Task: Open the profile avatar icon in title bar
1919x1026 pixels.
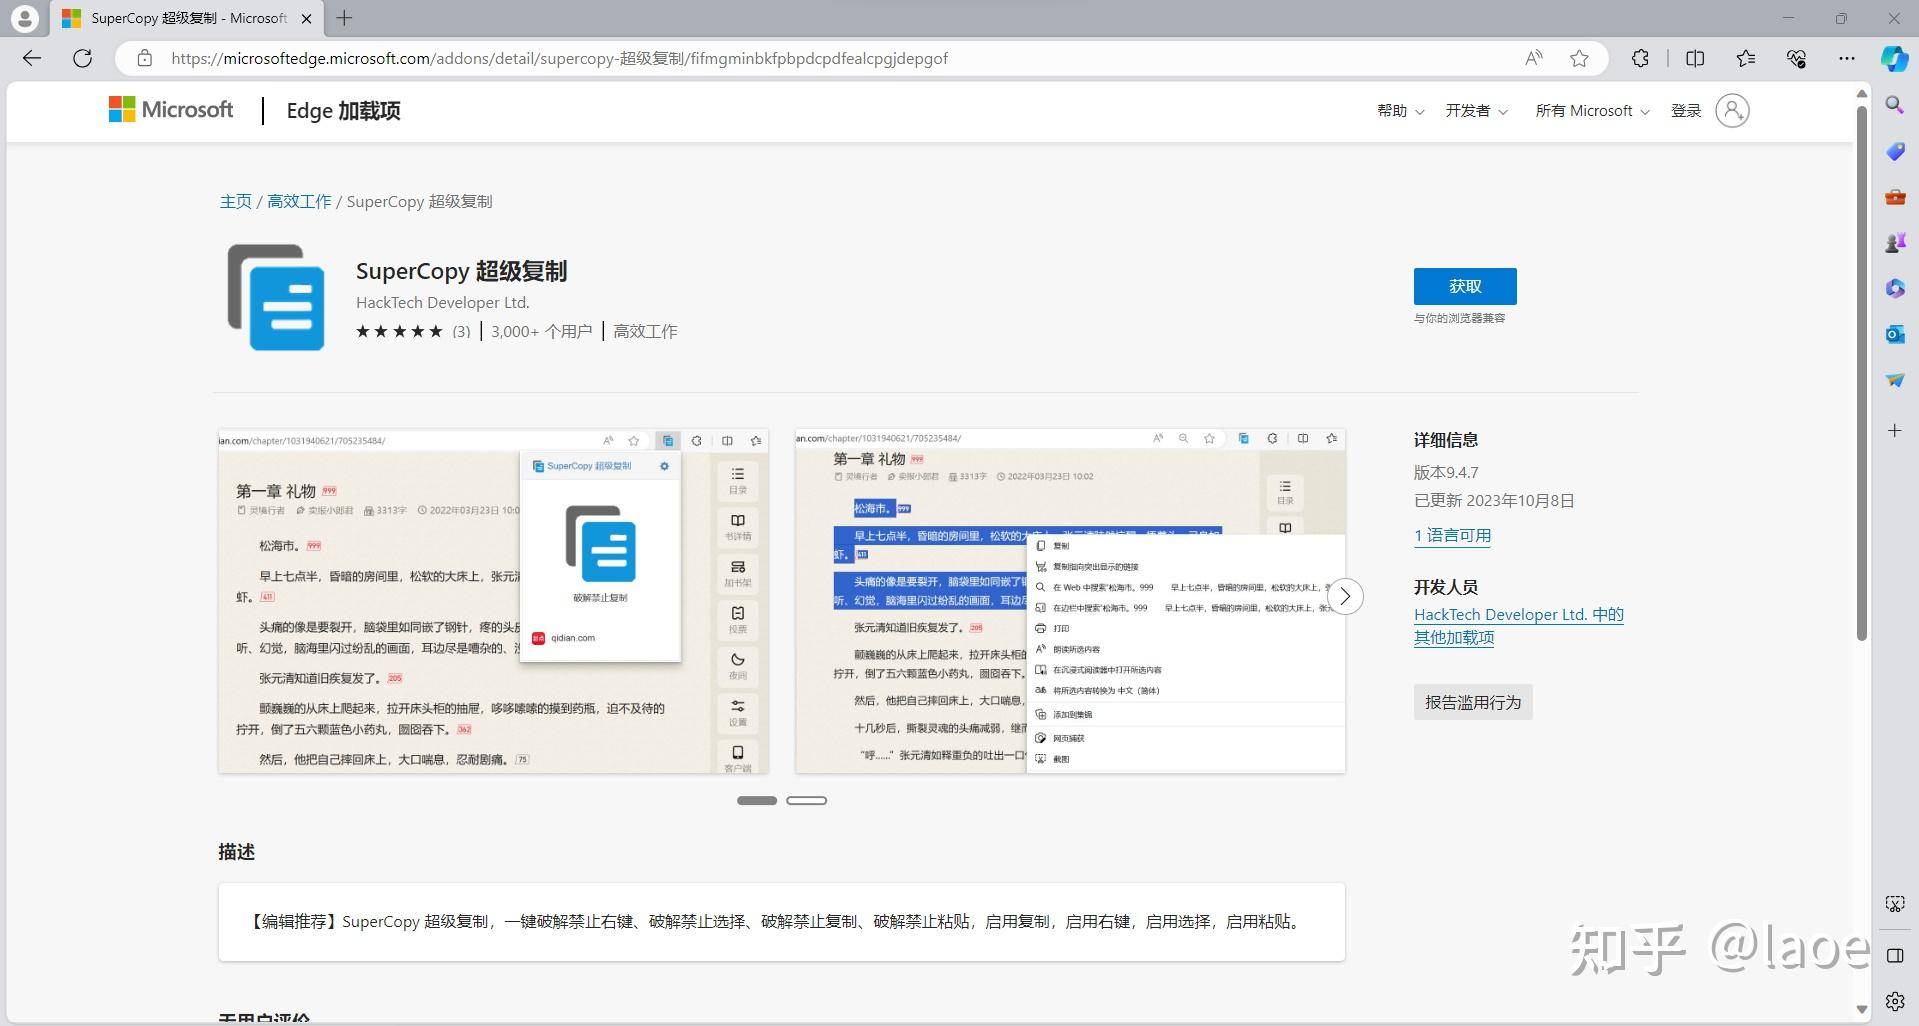Action: tap(25, 18)
